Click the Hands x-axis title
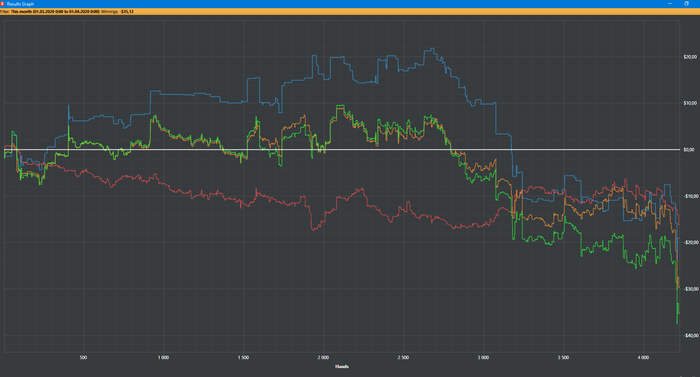Screen dimensions: 700x377 coord(342,367)
